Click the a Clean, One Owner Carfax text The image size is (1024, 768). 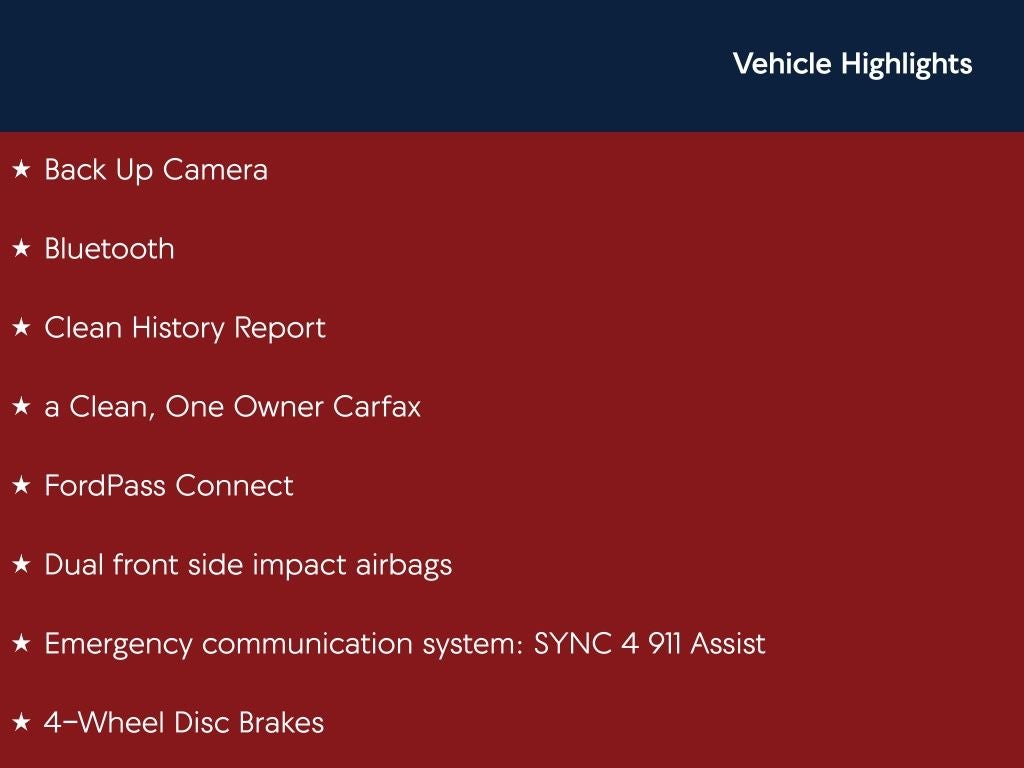coord(232,407)
